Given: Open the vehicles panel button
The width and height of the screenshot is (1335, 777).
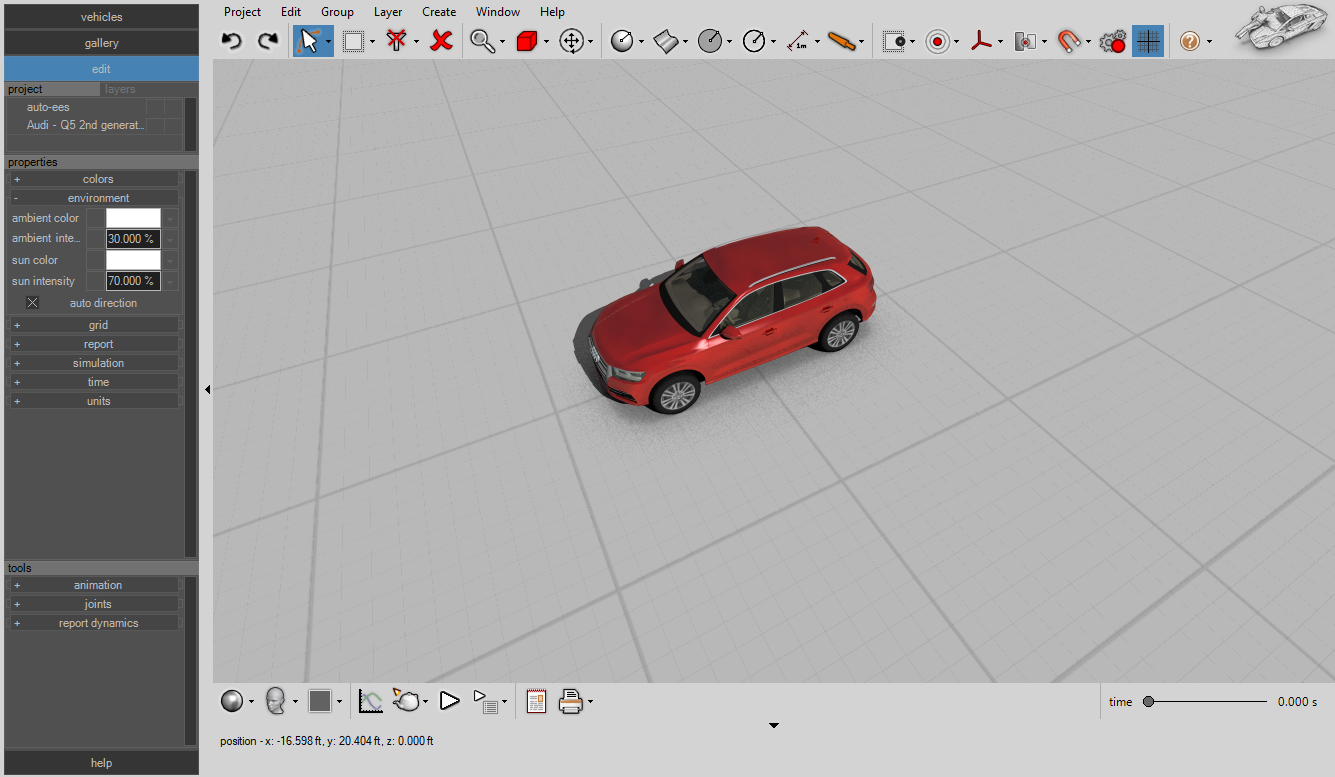Looking at the screenshot, I should [x=101, y=17].
